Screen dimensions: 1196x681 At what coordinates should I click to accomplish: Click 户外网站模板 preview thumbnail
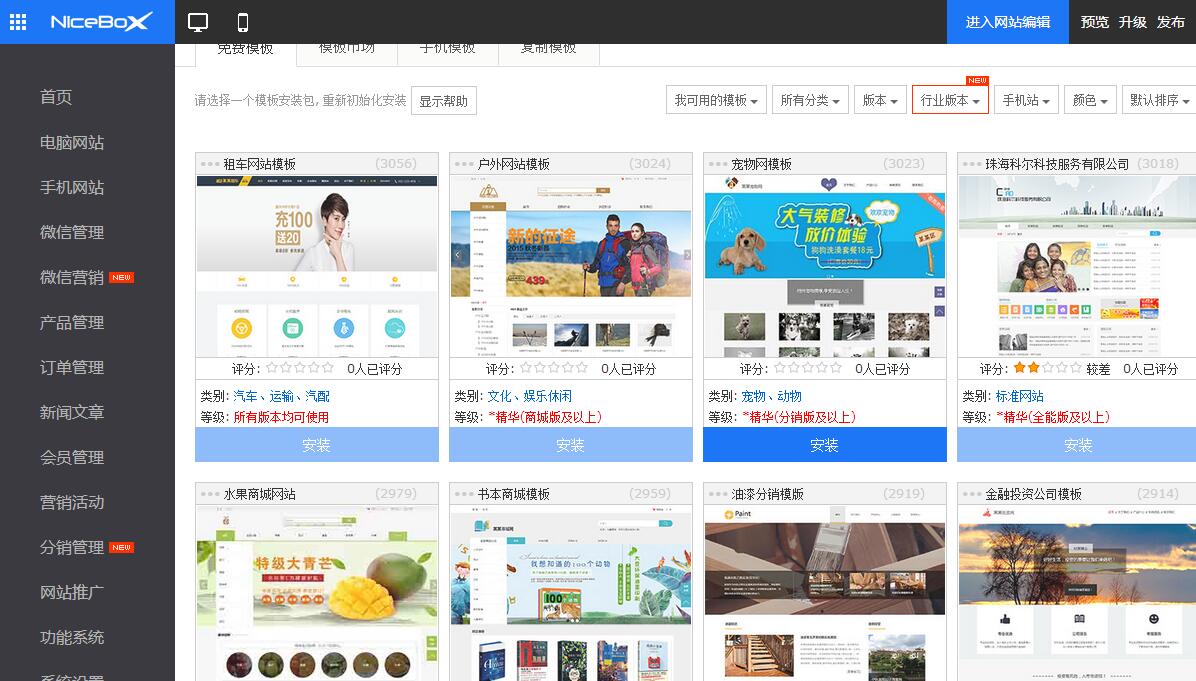(571, 266)
